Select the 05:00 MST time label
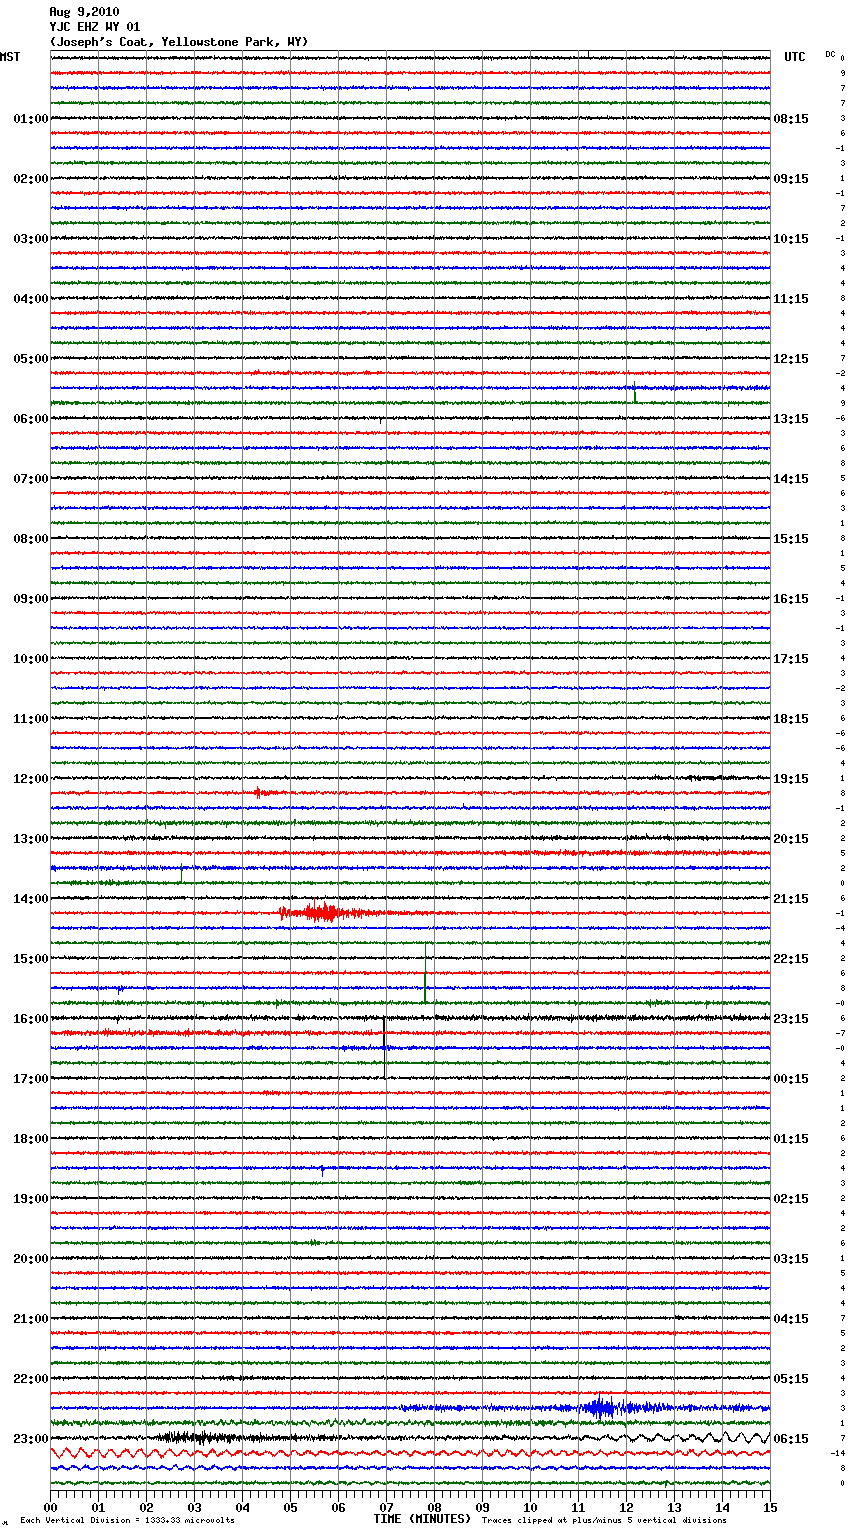This screenshot has width=850, height=1534. click(x=31, y=359)
